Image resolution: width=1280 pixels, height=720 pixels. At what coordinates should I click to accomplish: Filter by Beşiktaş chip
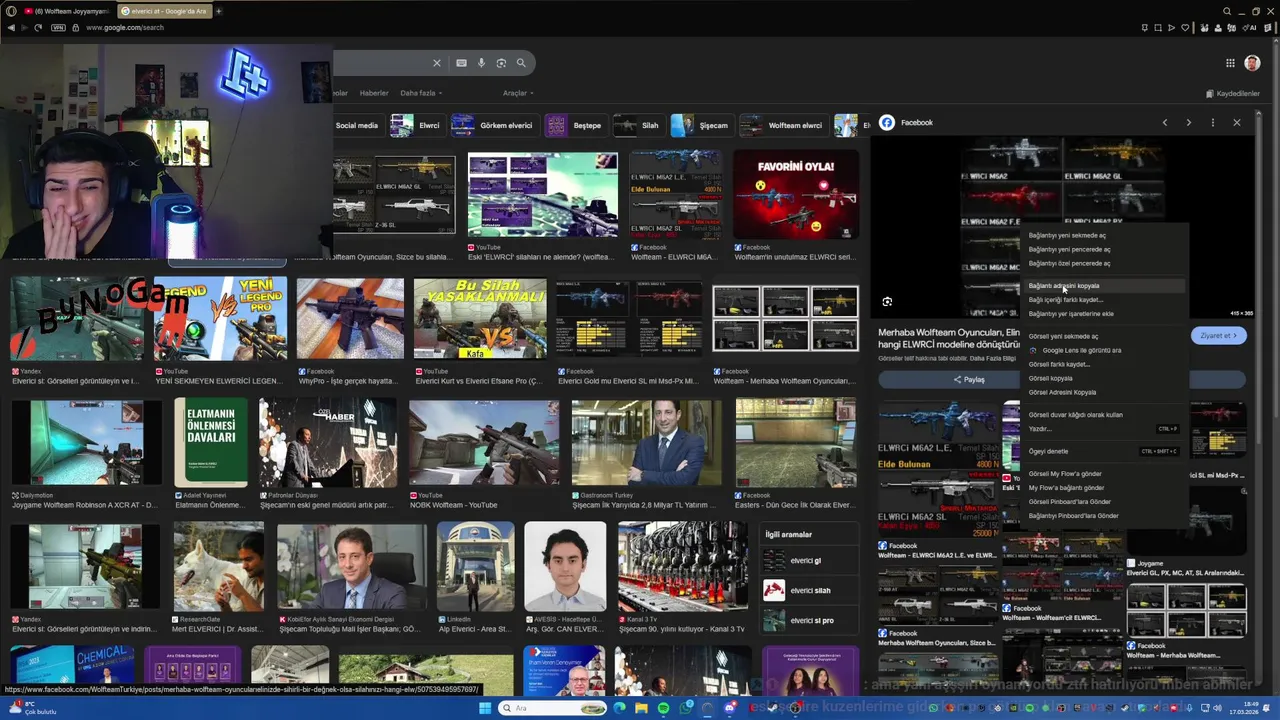576,125
